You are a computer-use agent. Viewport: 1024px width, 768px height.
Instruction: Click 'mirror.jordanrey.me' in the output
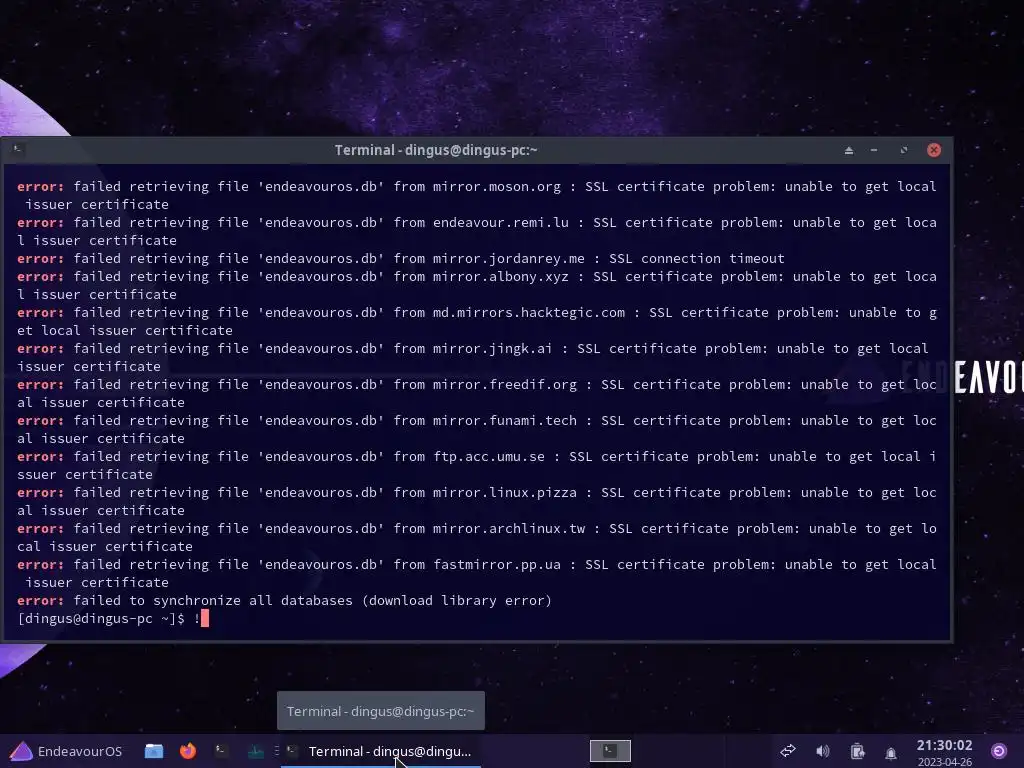click(x=509, y=259)
